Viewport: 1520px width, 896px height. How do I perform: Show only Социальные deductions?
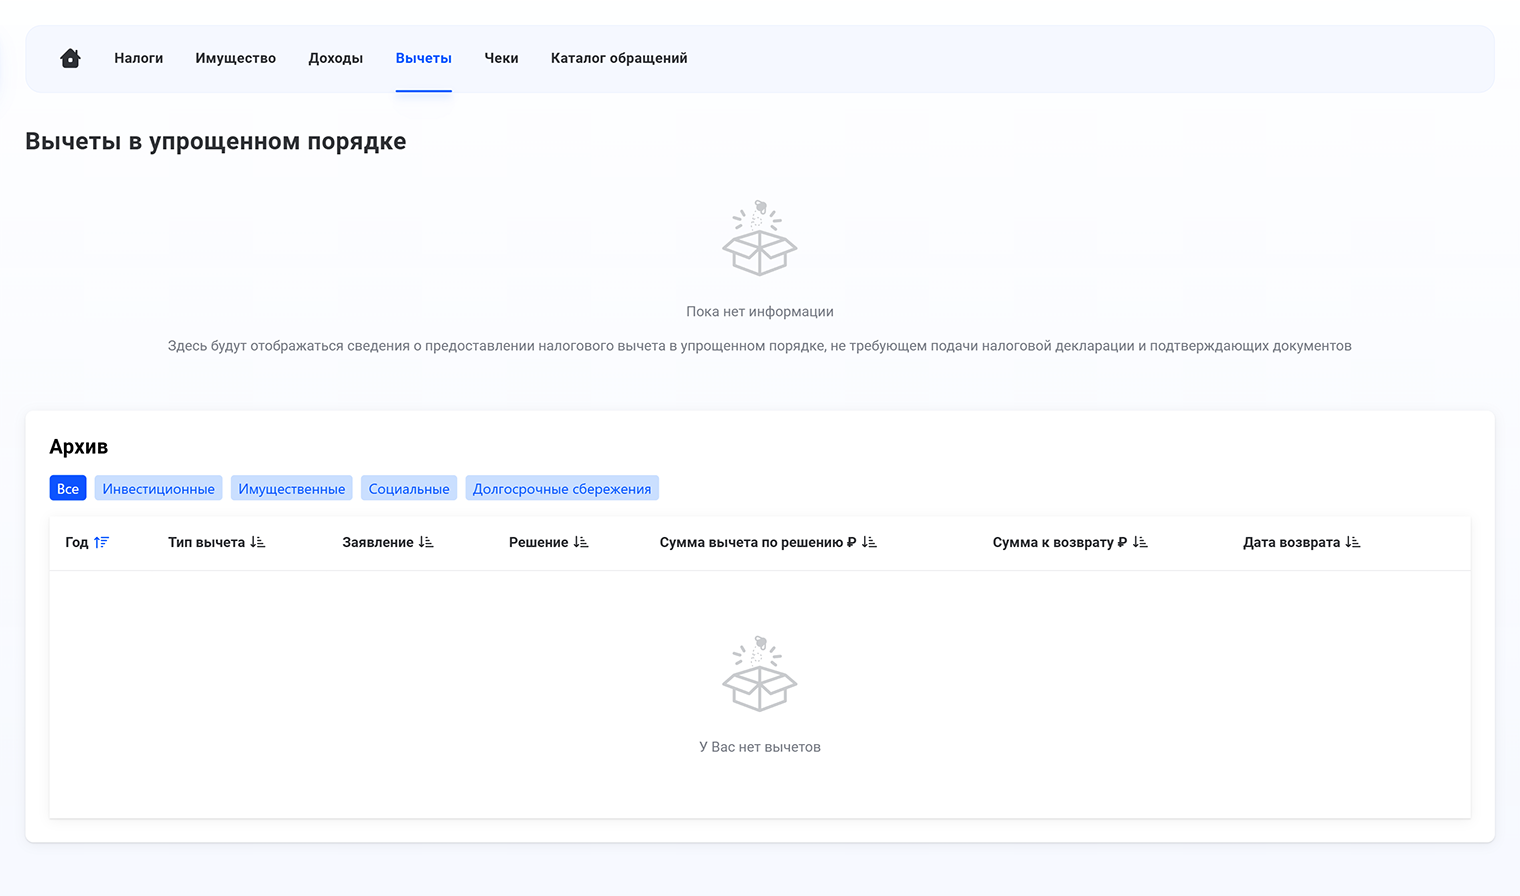click(408, 488)
